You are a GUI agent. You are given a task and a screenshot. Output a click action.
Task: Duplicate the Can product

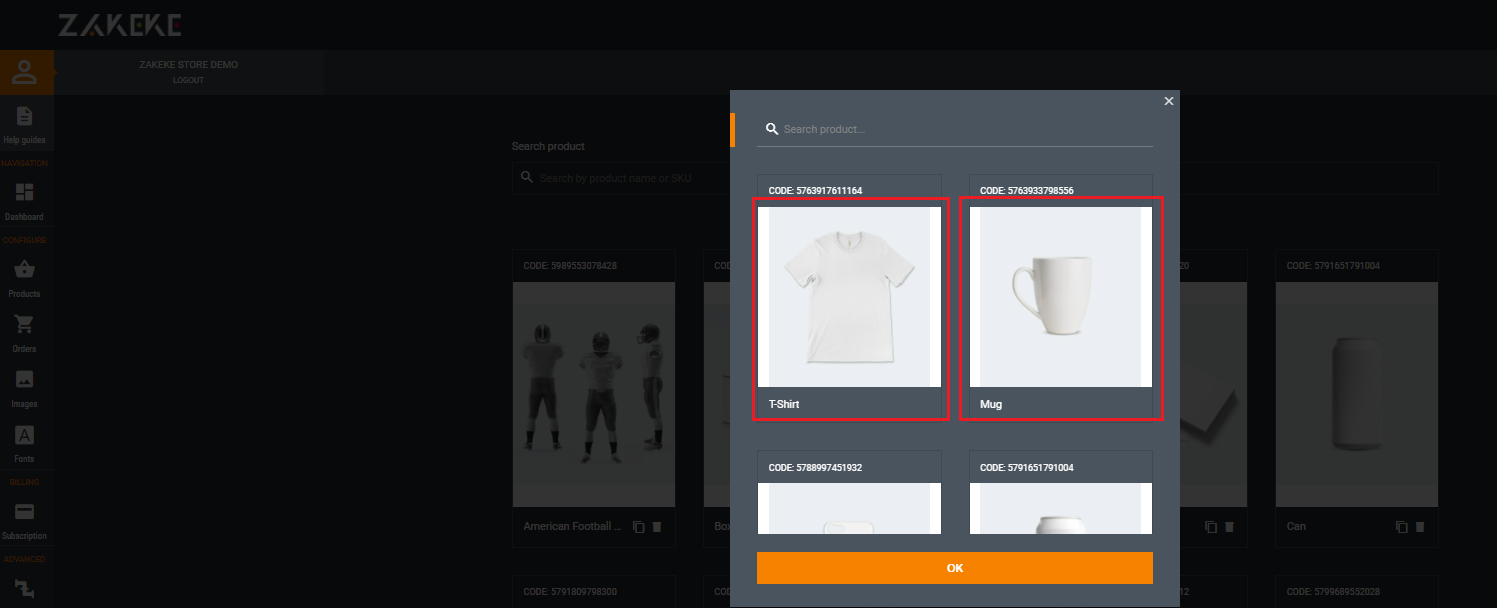tap(1402, 527)
